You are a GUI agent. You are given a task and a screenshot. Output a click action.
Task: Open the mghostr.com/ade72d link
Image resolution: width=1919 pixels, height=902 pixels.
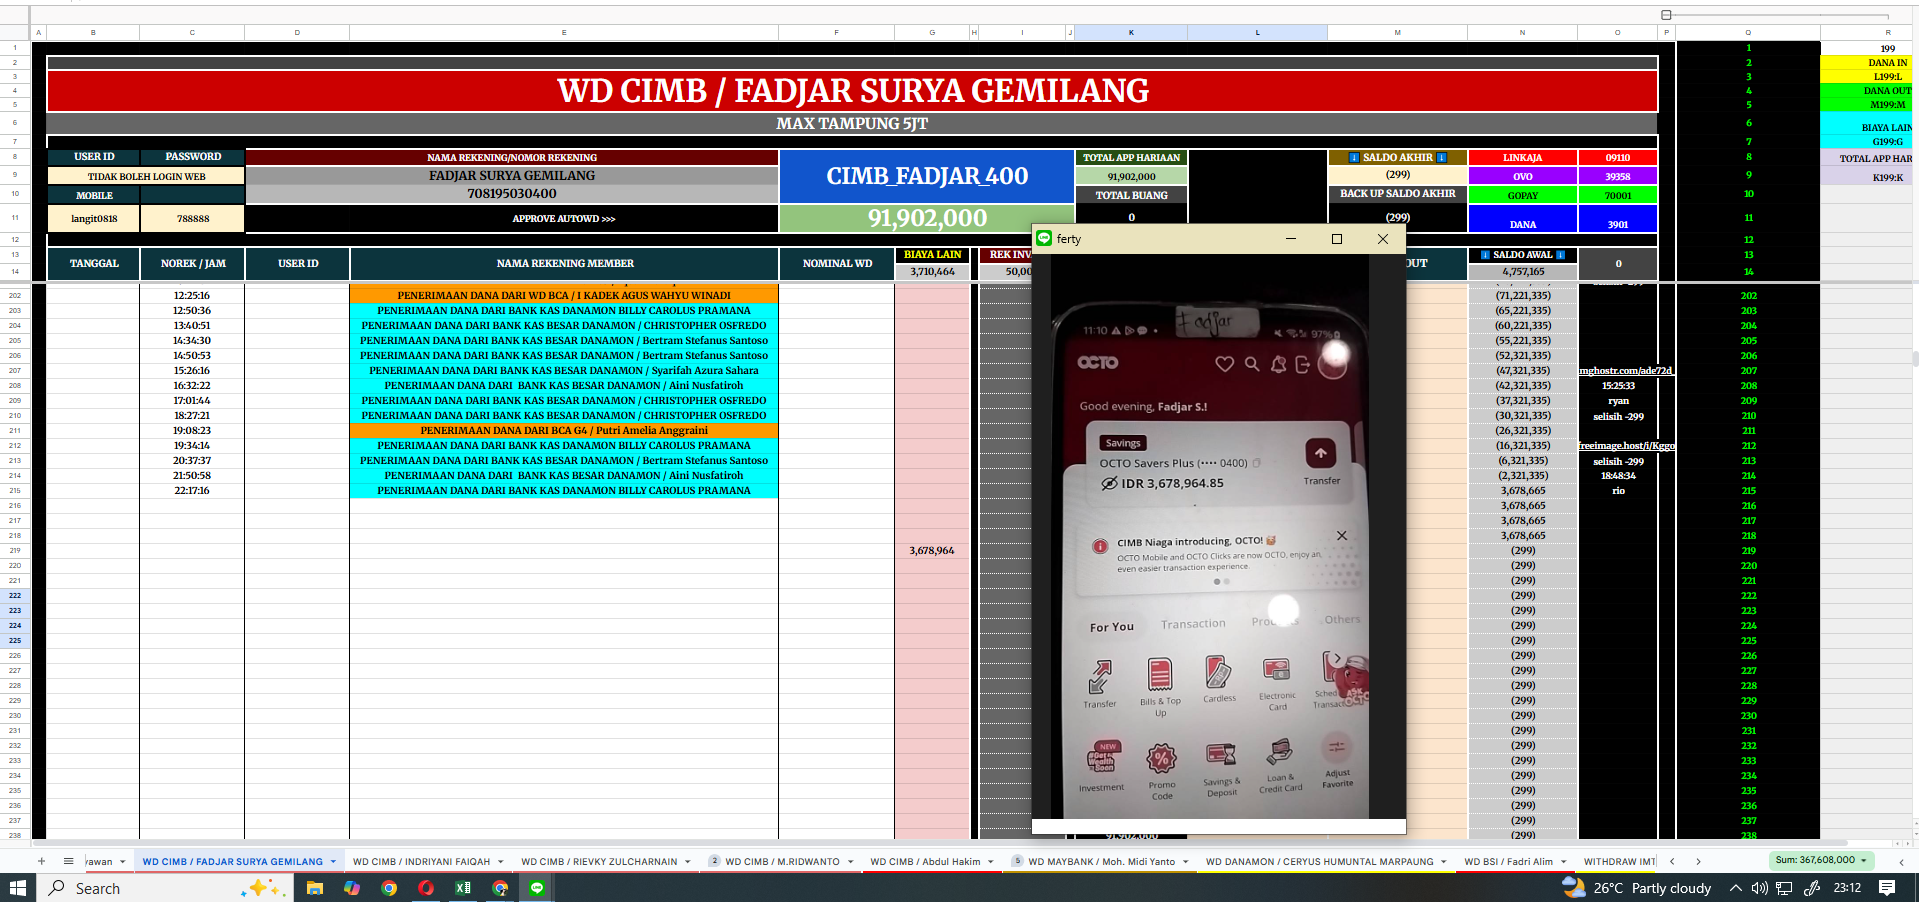tap(1626, 371)
